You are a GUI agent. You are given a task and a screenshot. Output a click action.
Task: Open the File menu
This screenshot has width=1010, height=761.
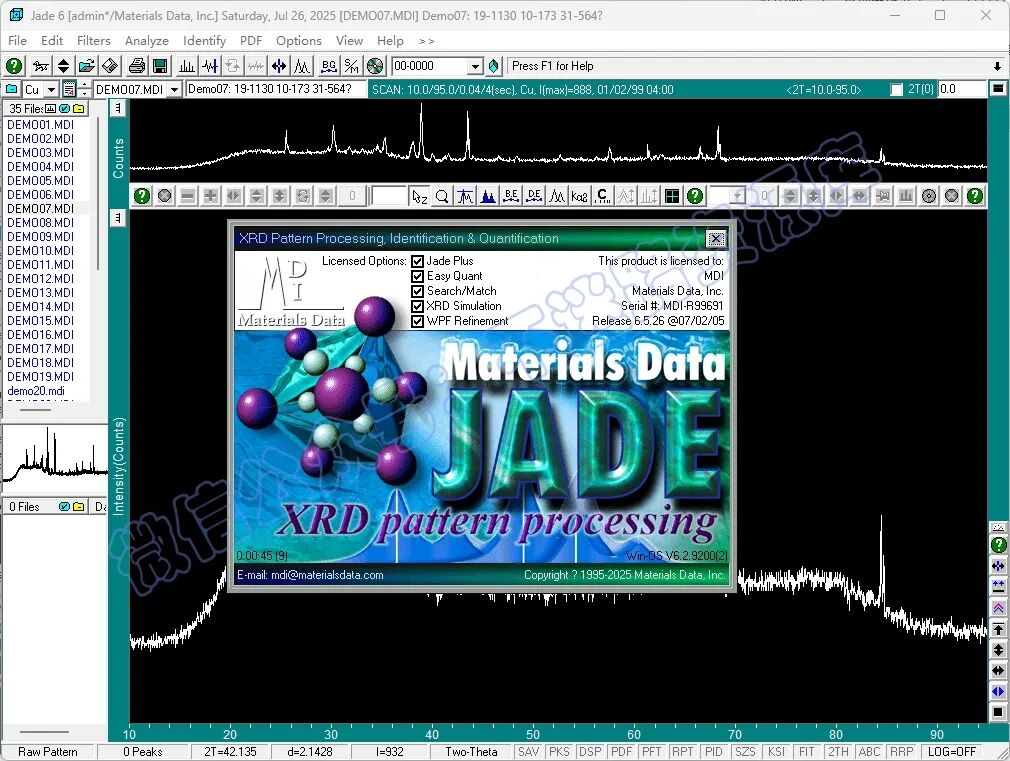click(17, 41)
